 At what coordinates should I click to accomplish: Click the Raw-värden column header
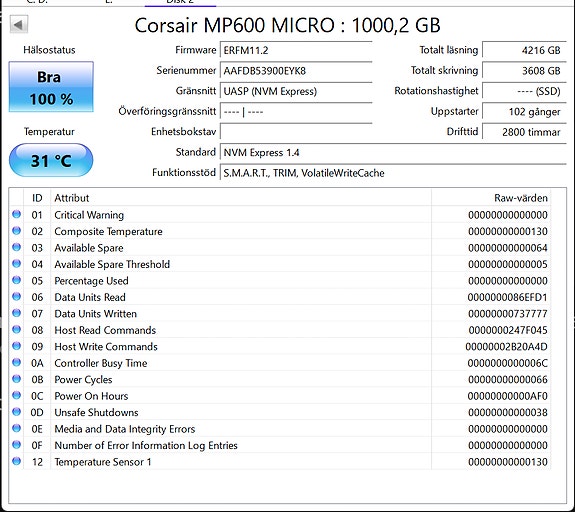click(491, 198)
